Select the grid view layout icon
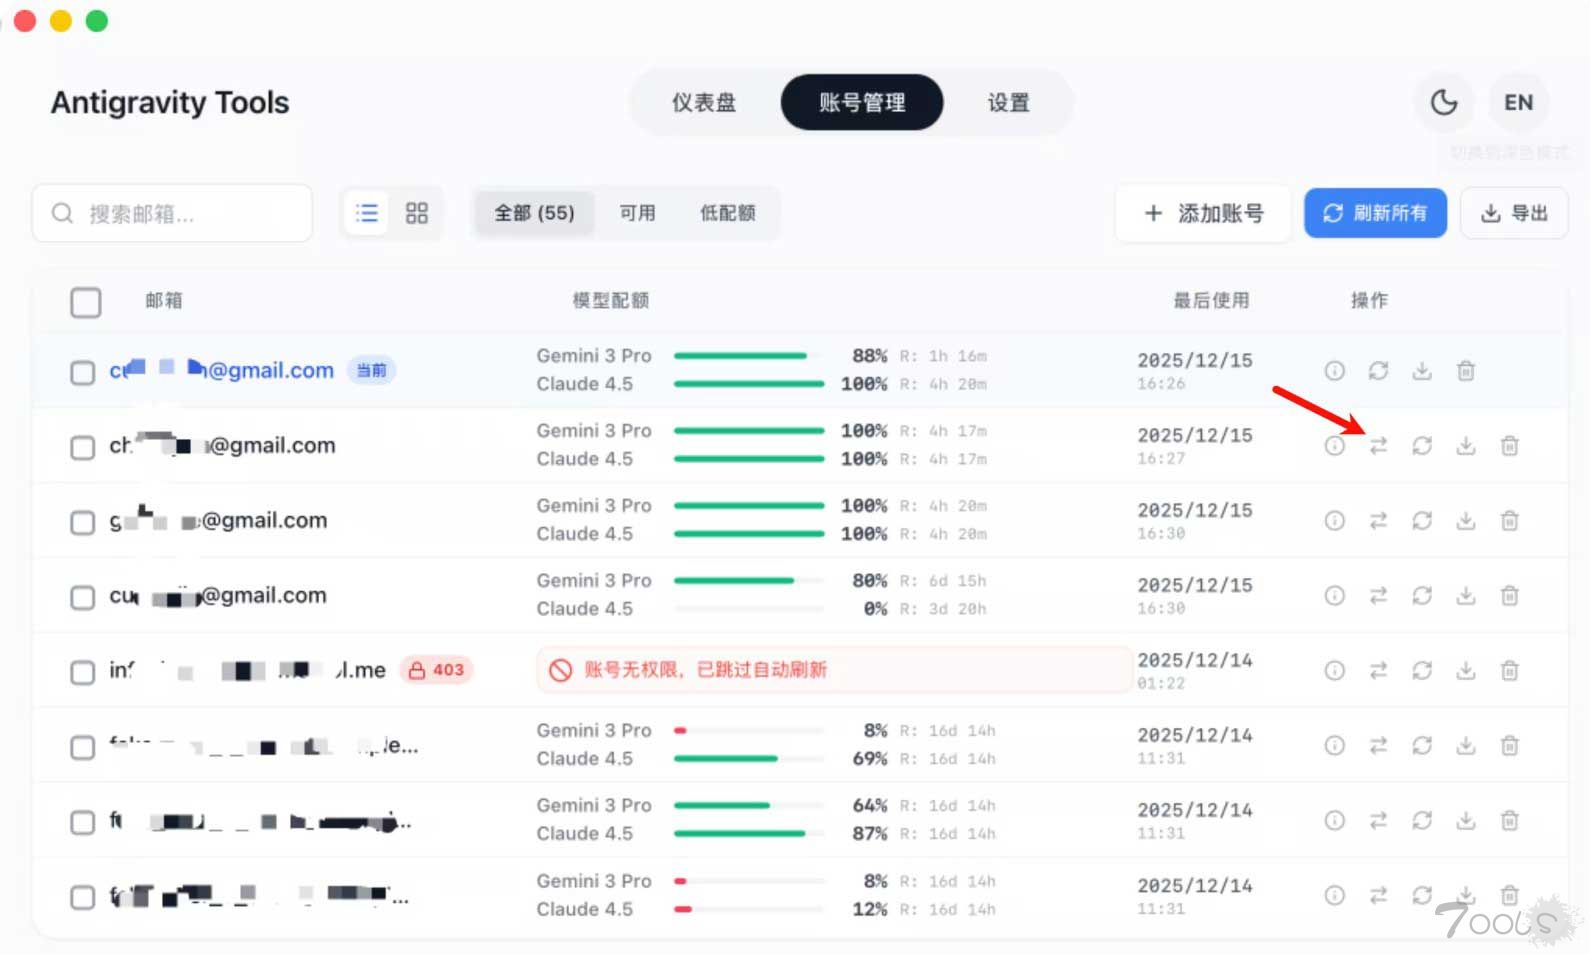Screen dimensions: 1590x954 coord(416,213)
